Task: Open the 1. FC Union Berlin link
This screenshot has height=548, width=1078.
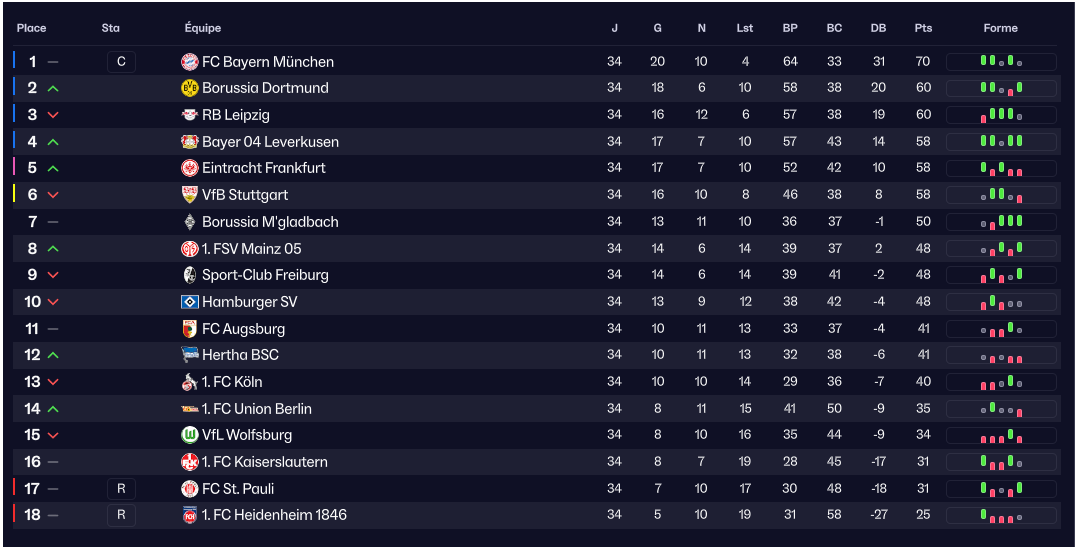Action: click(257, 409)
